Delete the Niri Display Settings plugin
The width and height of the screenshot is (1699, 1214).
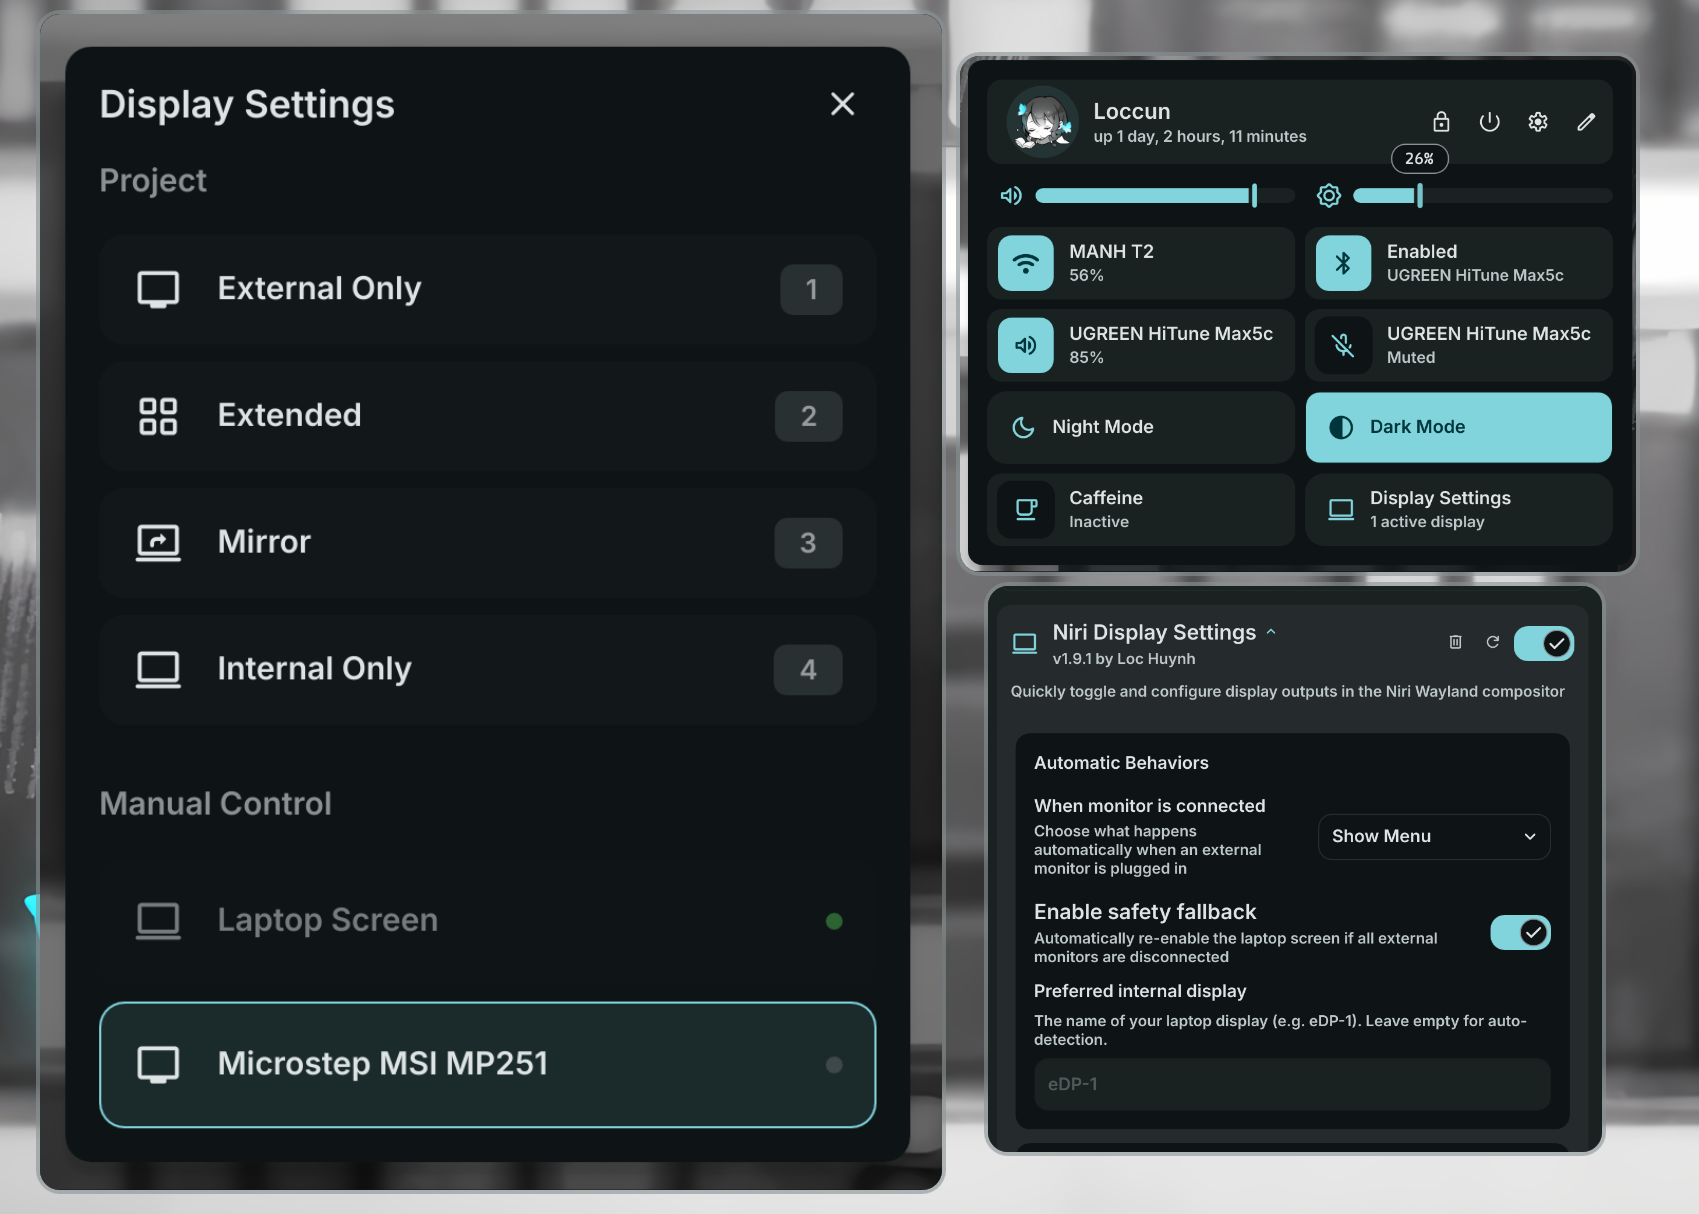point(1455,642)
